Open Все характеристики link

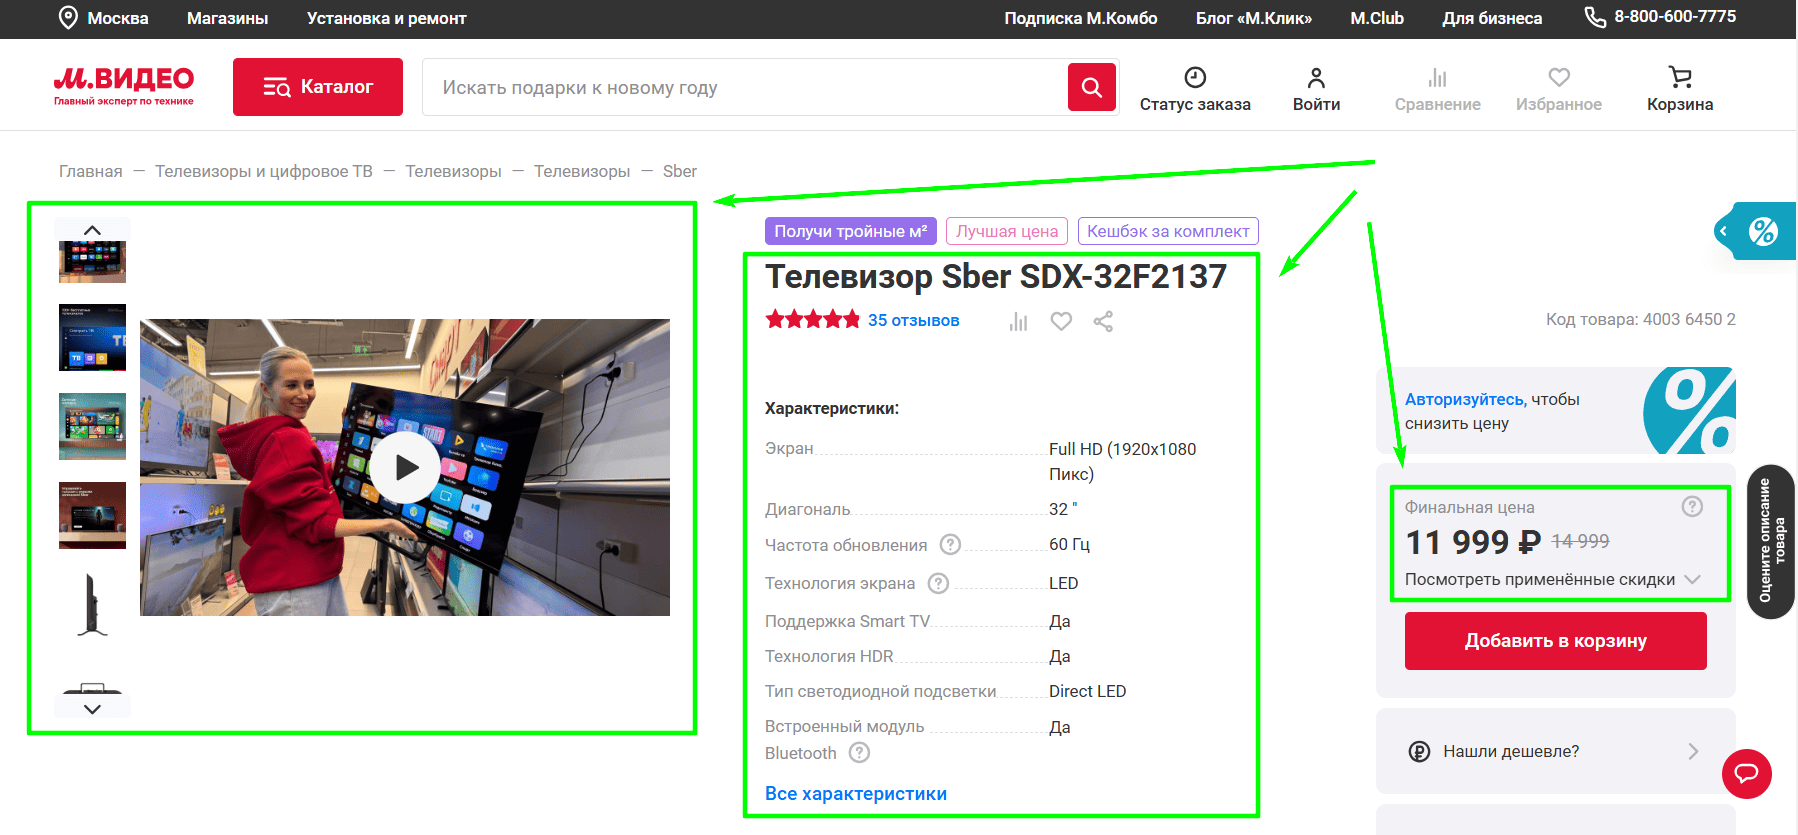pos(856,793)
